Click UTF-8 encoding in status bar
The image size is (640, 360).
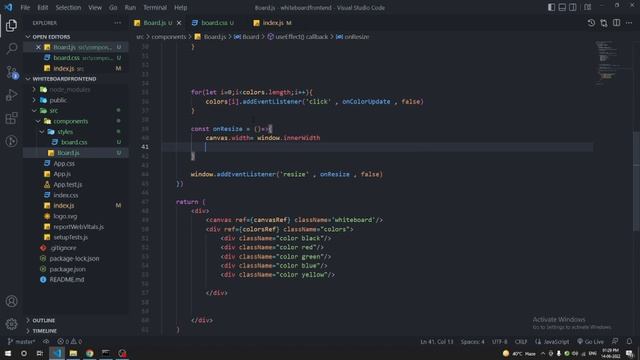pyautogui.click(x=500, y=341)
